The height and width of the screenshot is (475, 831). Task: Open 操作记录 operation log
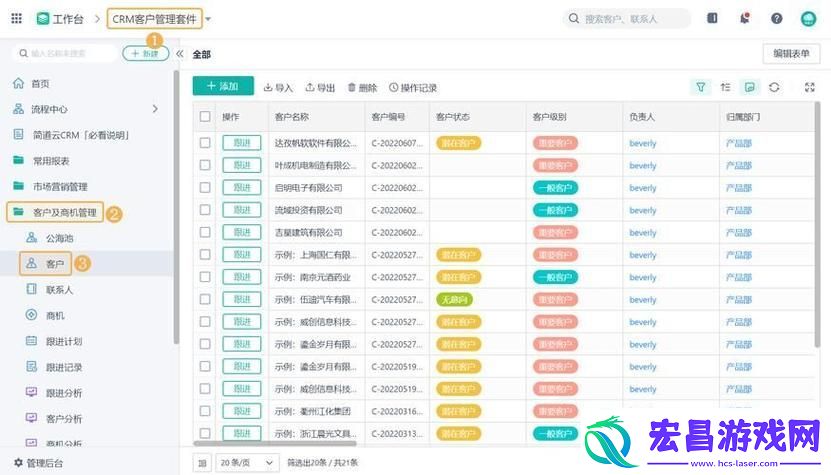pos(413,87)
